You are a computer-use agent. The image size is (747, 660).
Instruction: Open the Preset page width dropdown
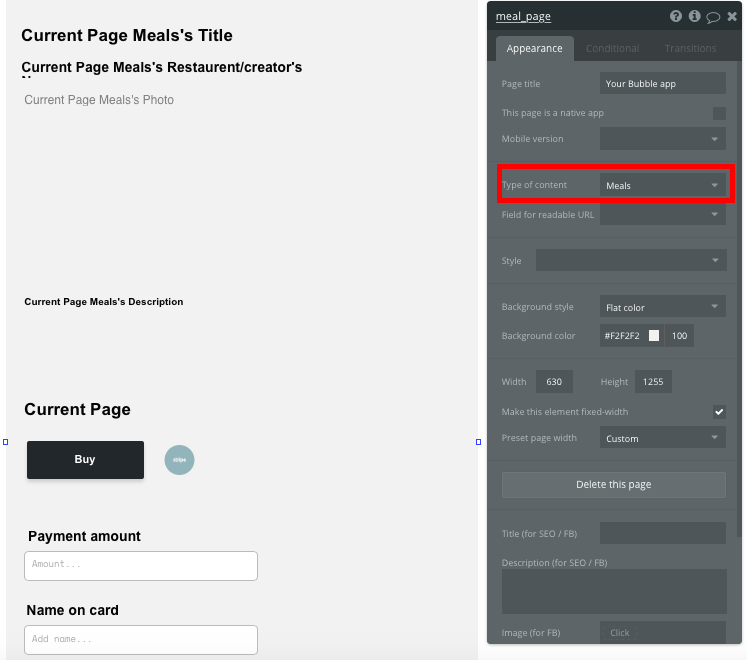click(x=663, y=437)
